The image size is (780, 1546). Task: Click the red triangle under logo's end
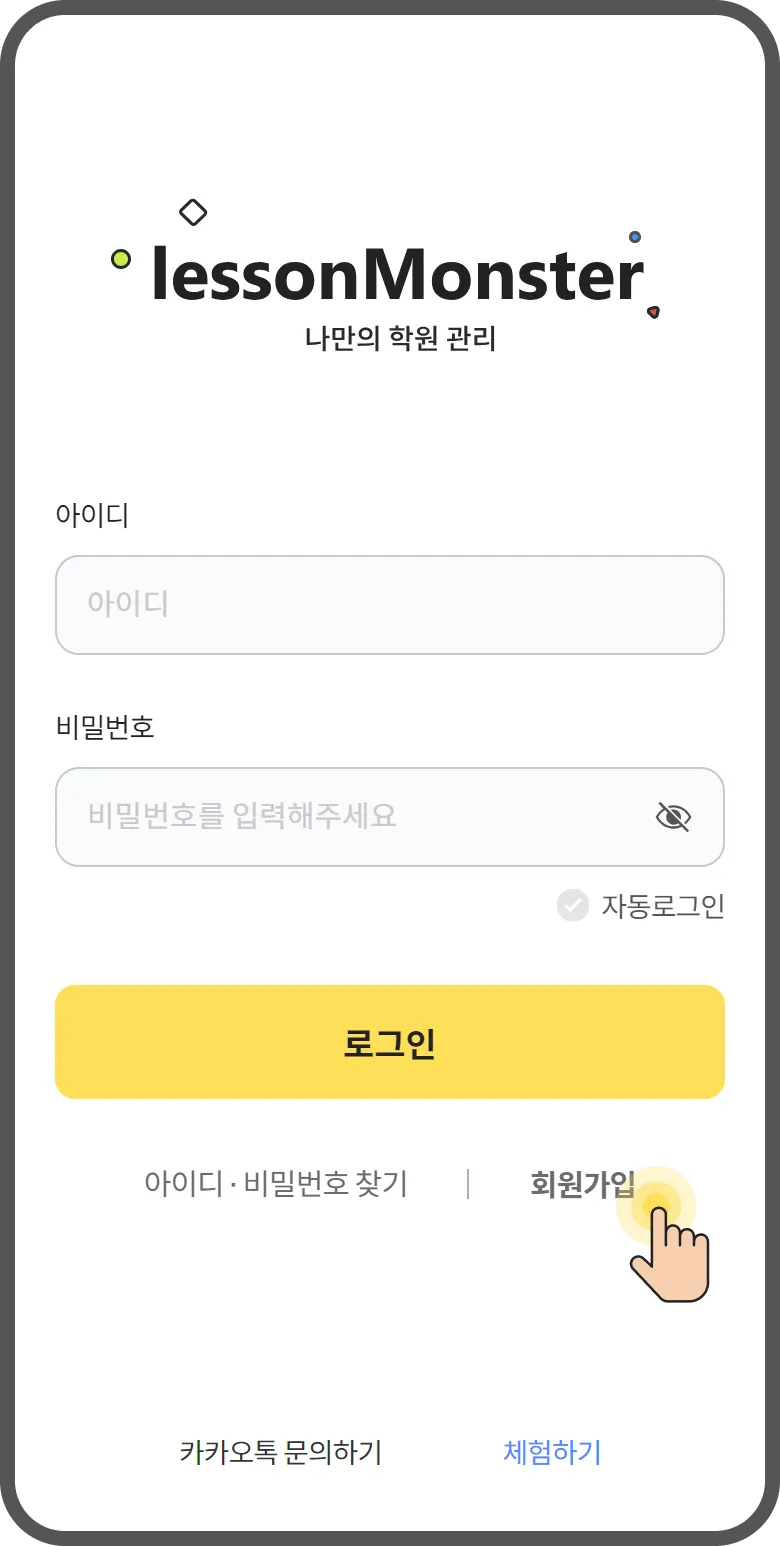tap(654, 312)
